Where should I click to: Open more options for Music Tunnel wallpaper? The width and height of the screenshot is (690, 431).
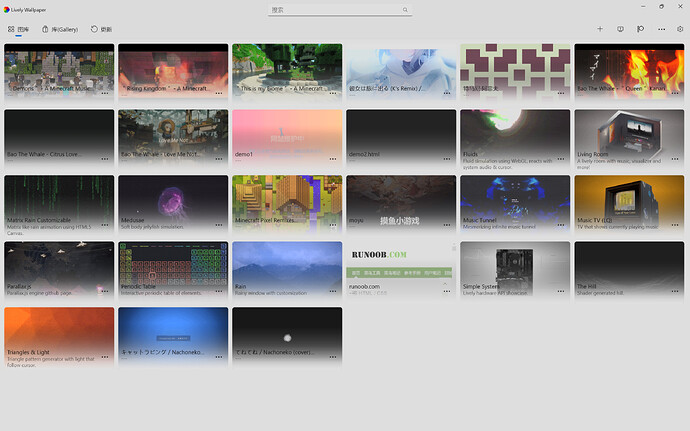(x=561, y=225)
